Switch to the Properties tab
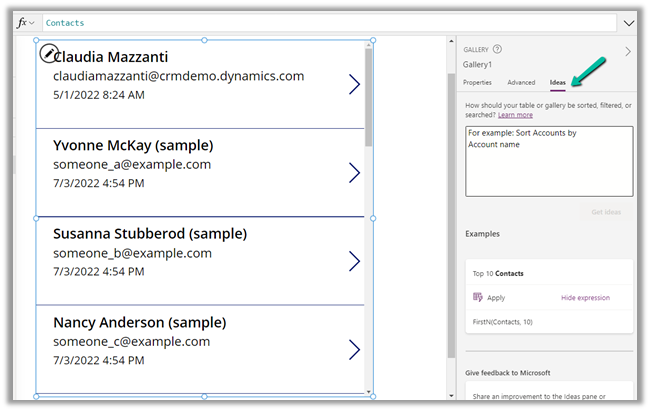 477,83
